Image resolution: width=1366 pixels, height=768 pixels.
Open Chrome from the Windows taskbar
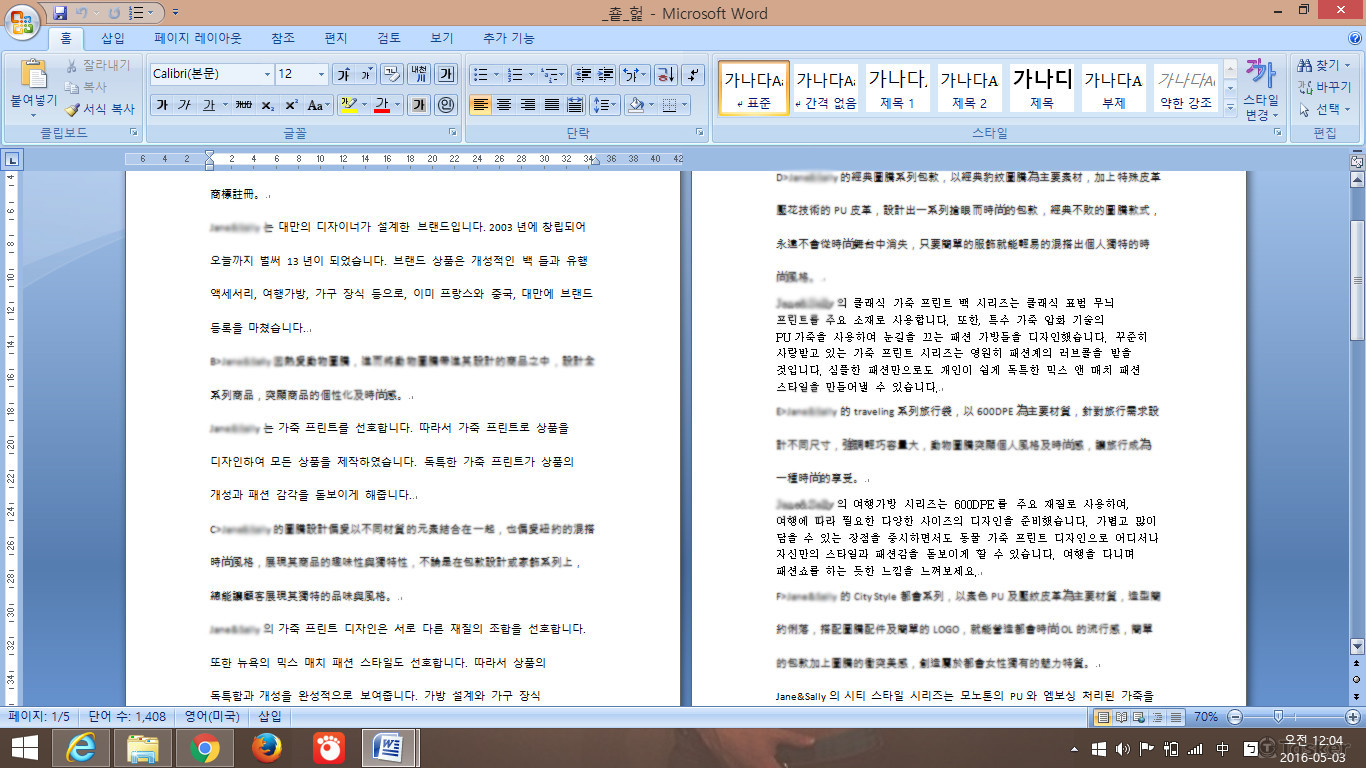[x=204, y=747]
